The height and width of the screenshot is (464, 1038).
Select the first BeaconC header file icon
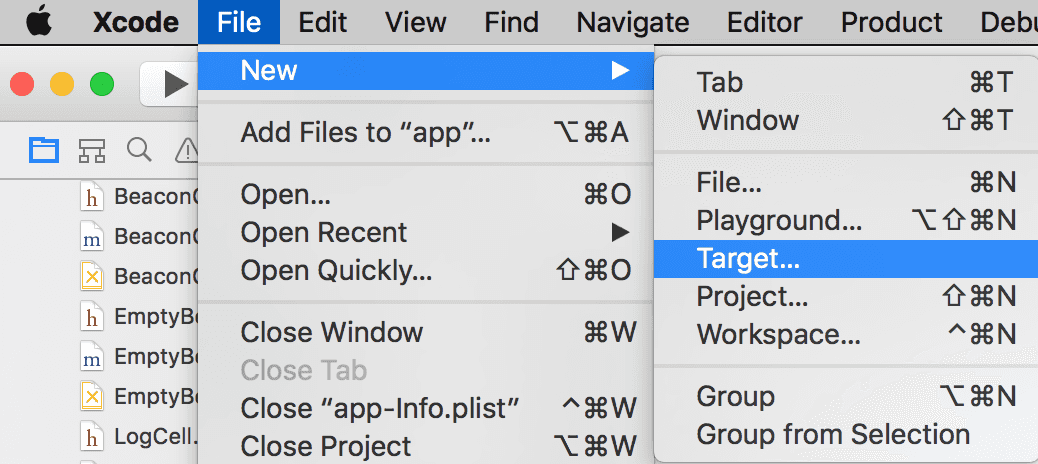(92, 197)
